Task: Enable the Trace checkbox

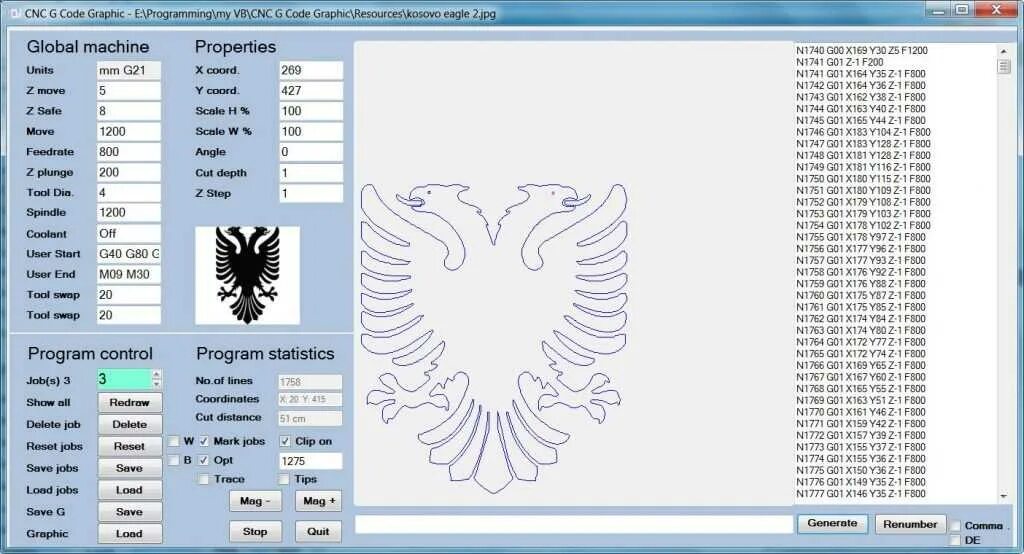Action: pyautogui.click(x=204, y=480)
